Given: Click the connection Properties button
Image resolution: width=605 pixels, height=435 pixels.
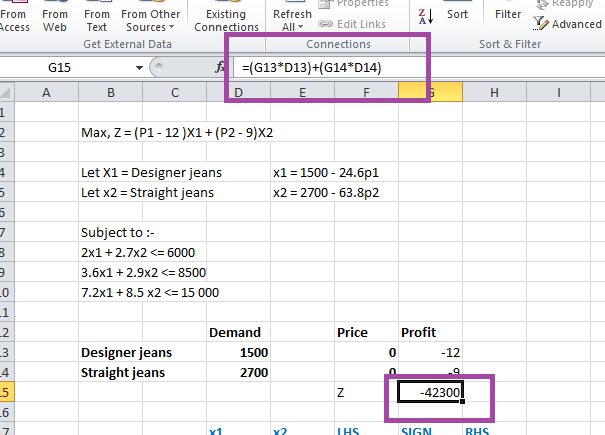Looking at the screenshot, I should 353,4.
